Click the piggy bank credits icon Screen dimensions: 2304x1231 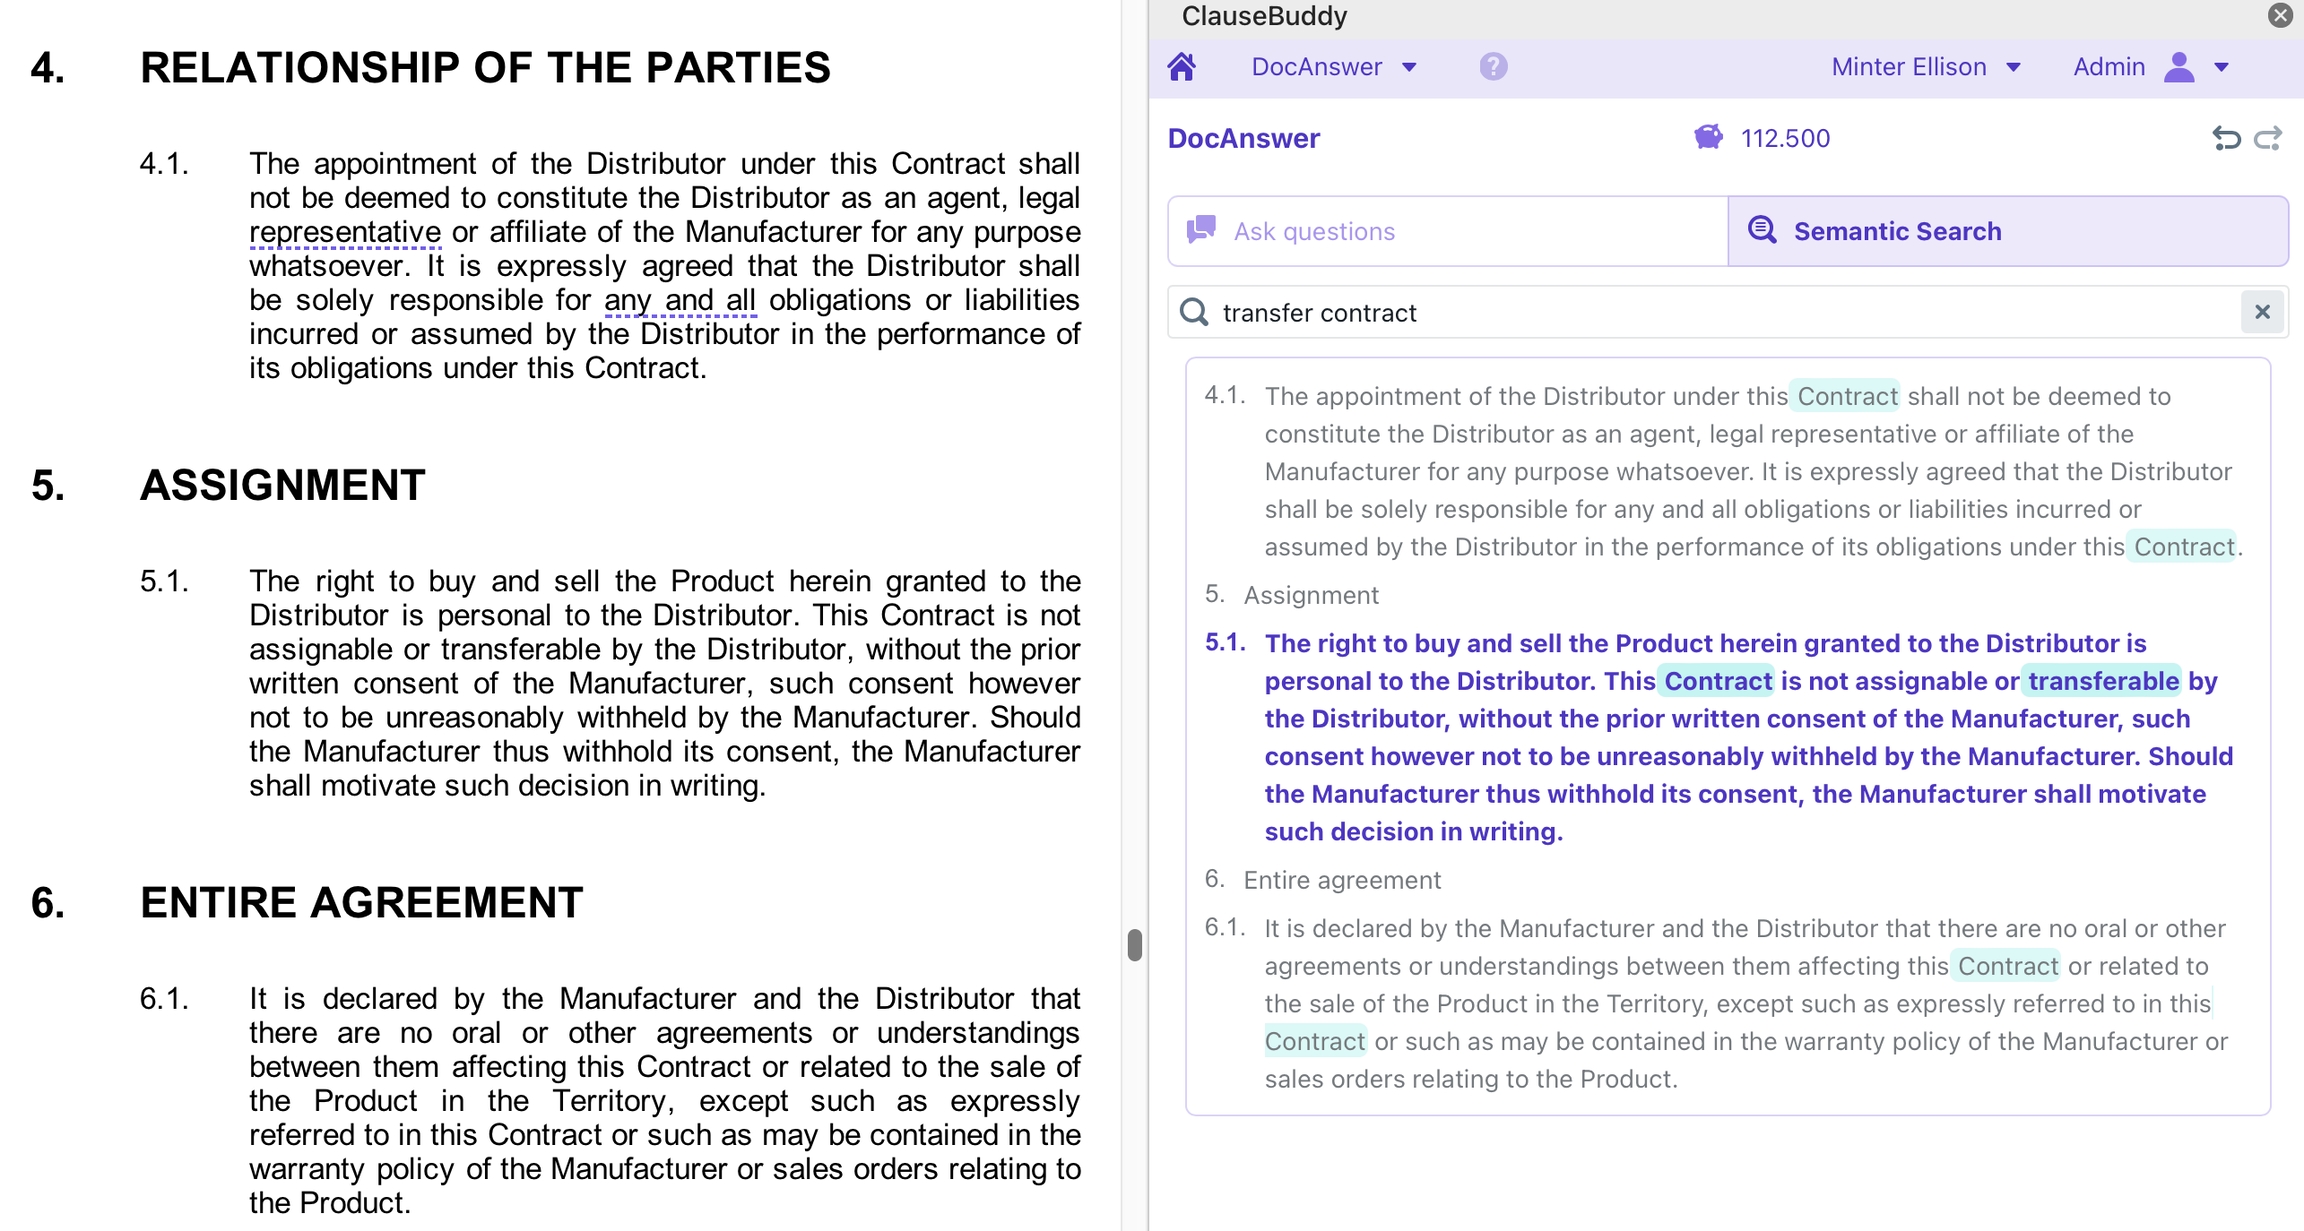click(x=1708, y=137)
